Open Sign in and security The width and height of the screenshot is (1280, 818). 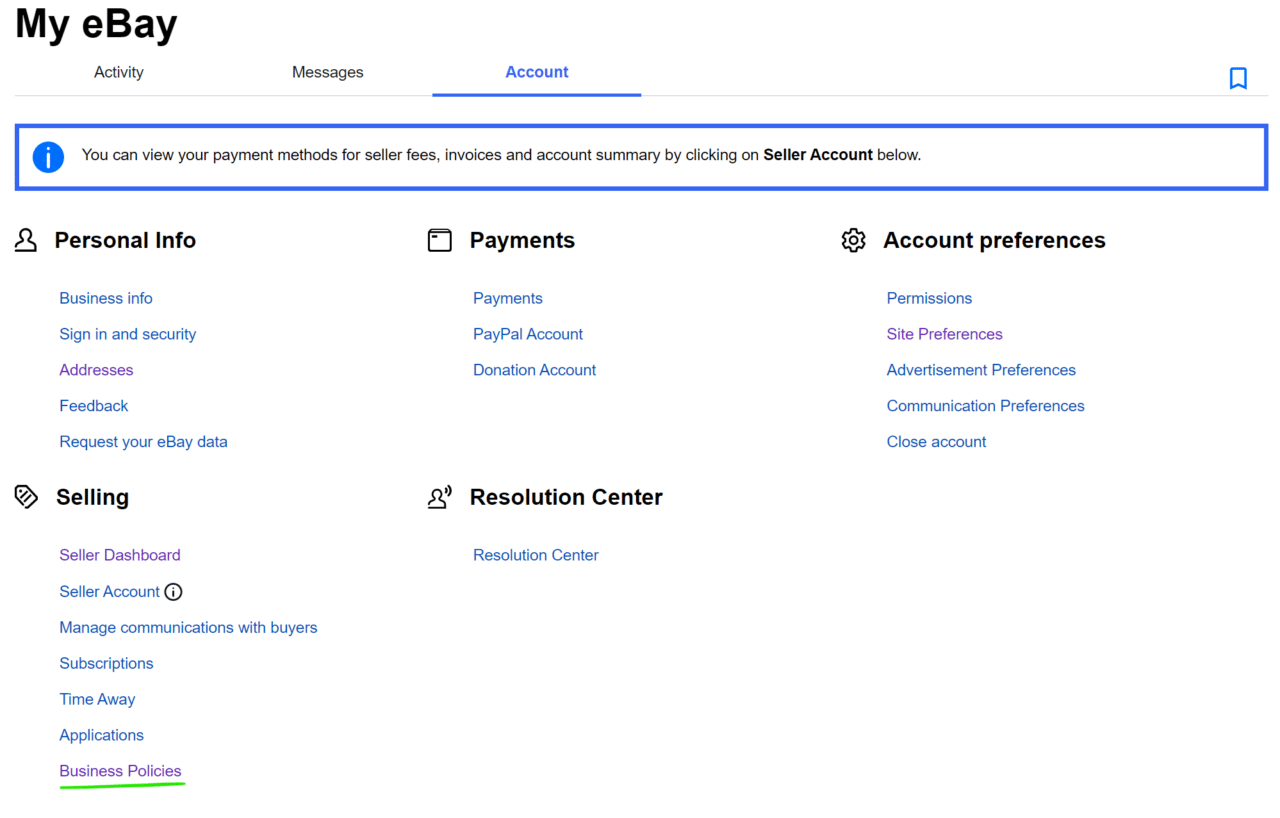click(127, 333)
